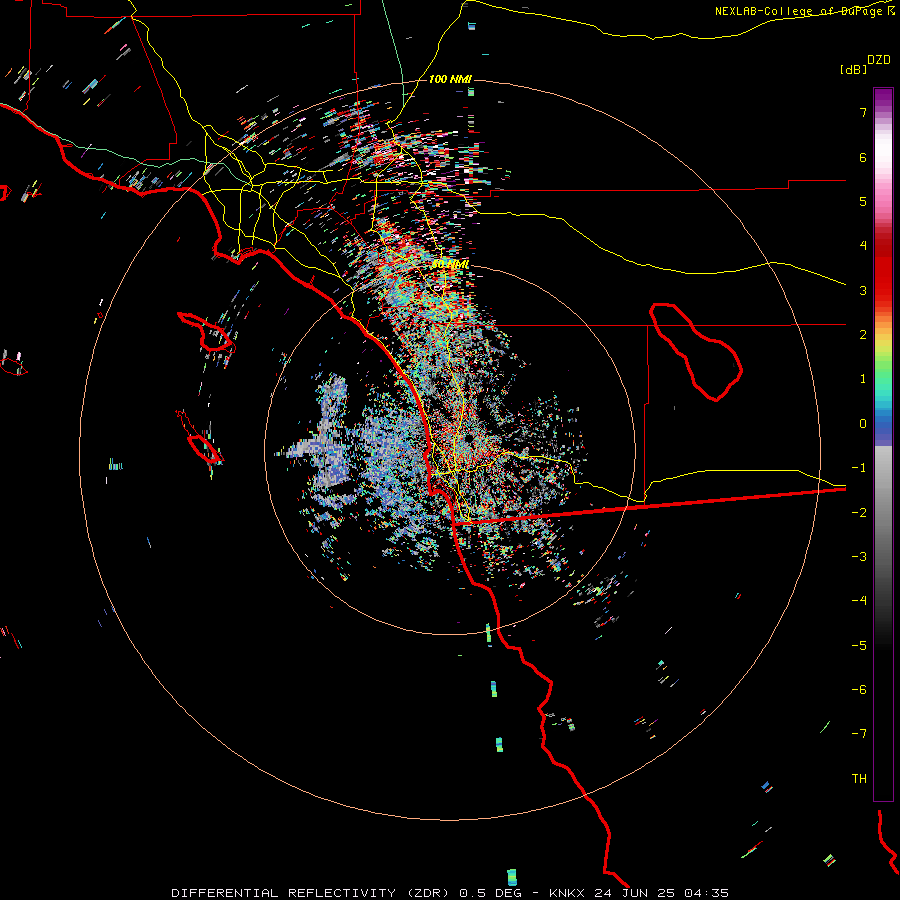
Task: Click the 5 value on color scale
Action: coord(863,201)
